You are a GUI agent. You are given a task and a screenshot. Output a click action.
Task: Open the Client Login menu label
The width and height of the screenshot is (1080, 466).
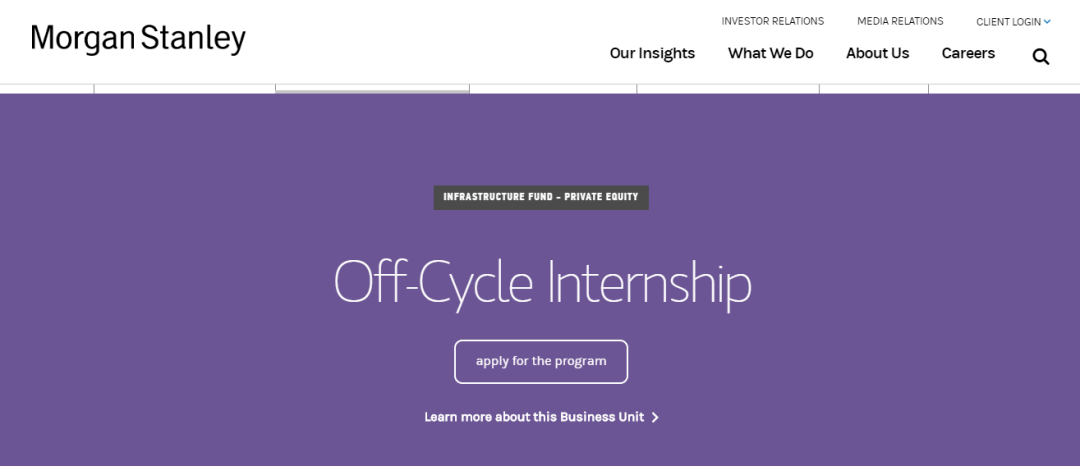tap(1008, 22)
